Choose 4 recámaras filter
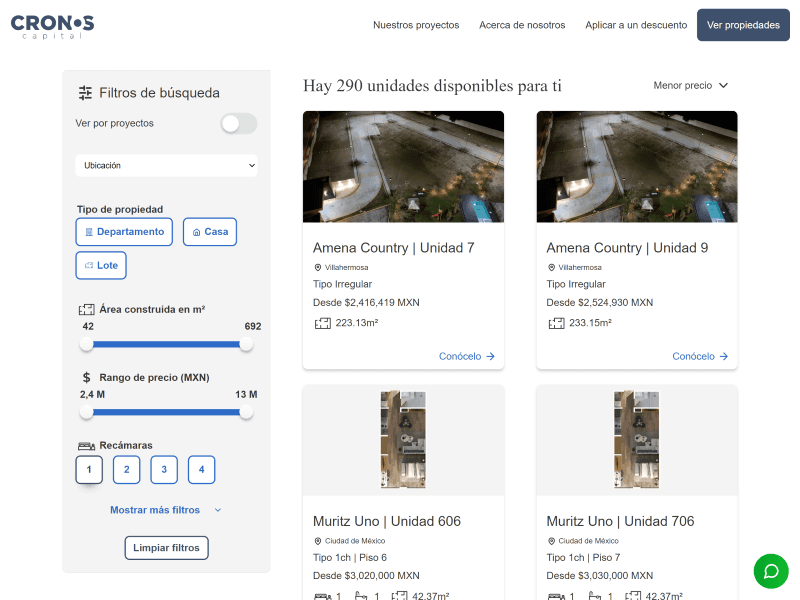The image size is (800, 600). click(x=202, y=469)
